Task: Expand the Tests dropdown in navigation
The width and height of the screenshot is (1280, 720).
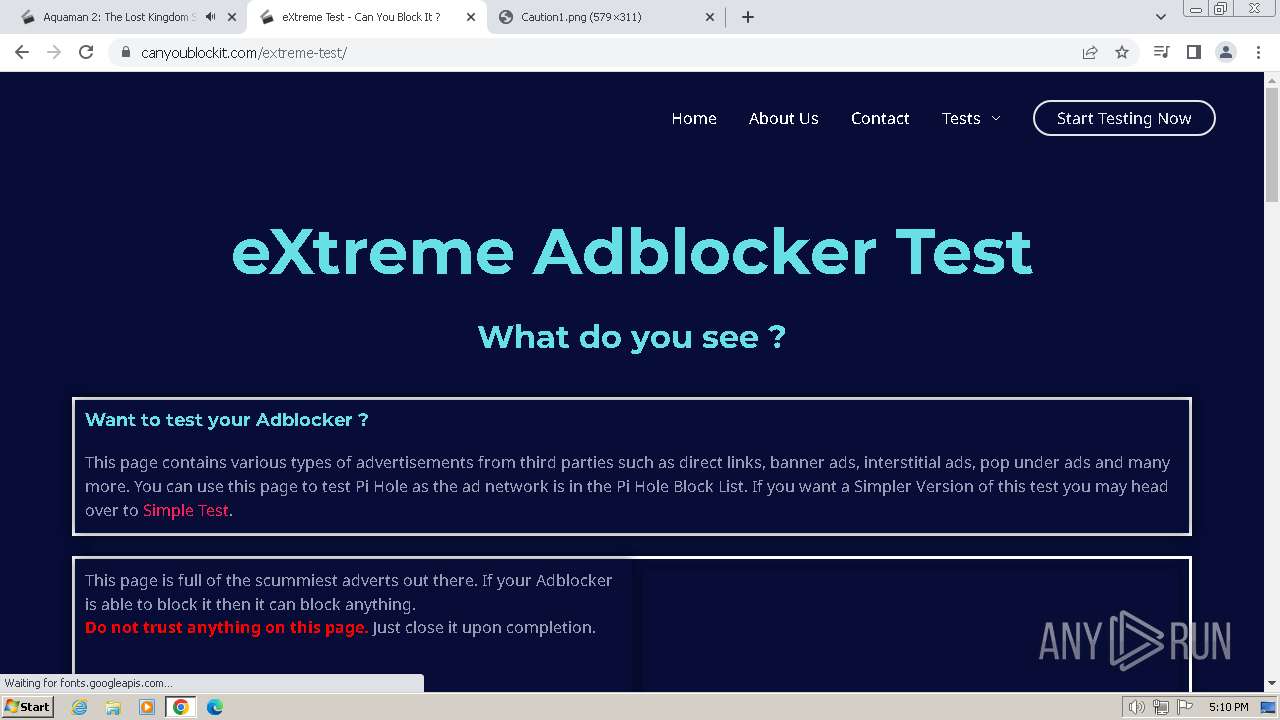Action: [x=971, y=118]
